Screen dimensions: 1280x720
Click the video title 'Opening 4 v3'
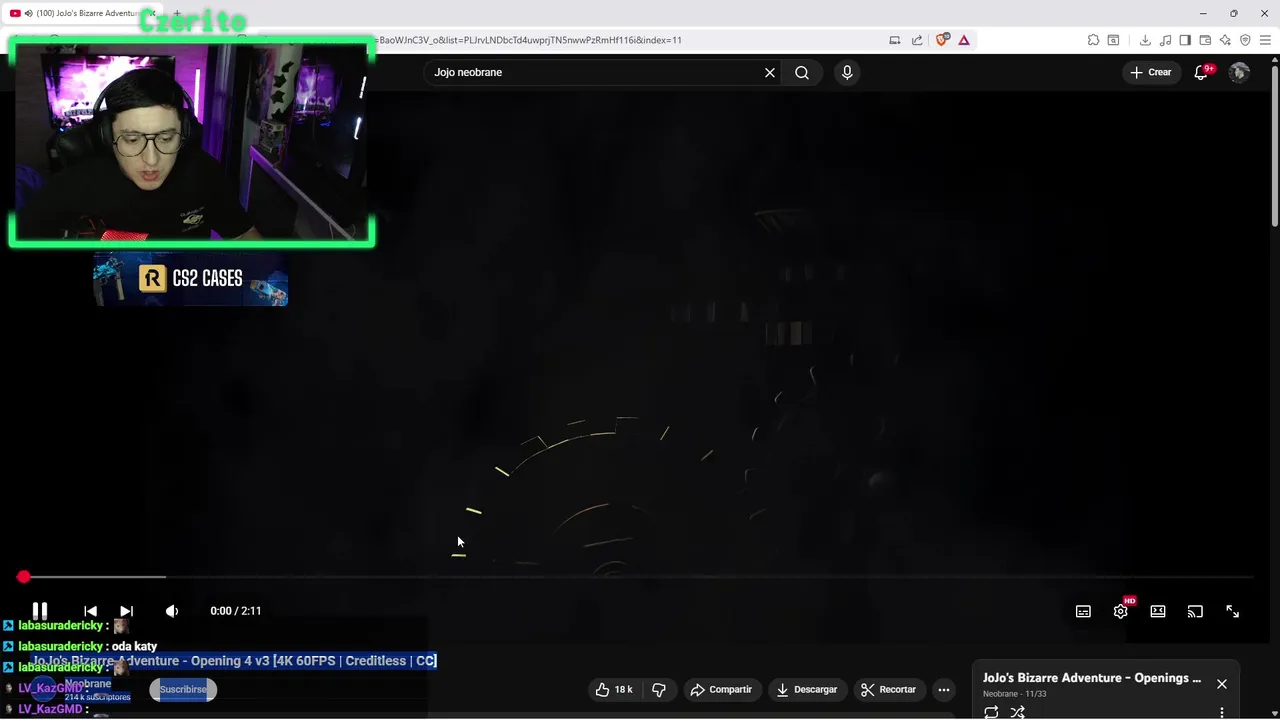click(229, 661)
